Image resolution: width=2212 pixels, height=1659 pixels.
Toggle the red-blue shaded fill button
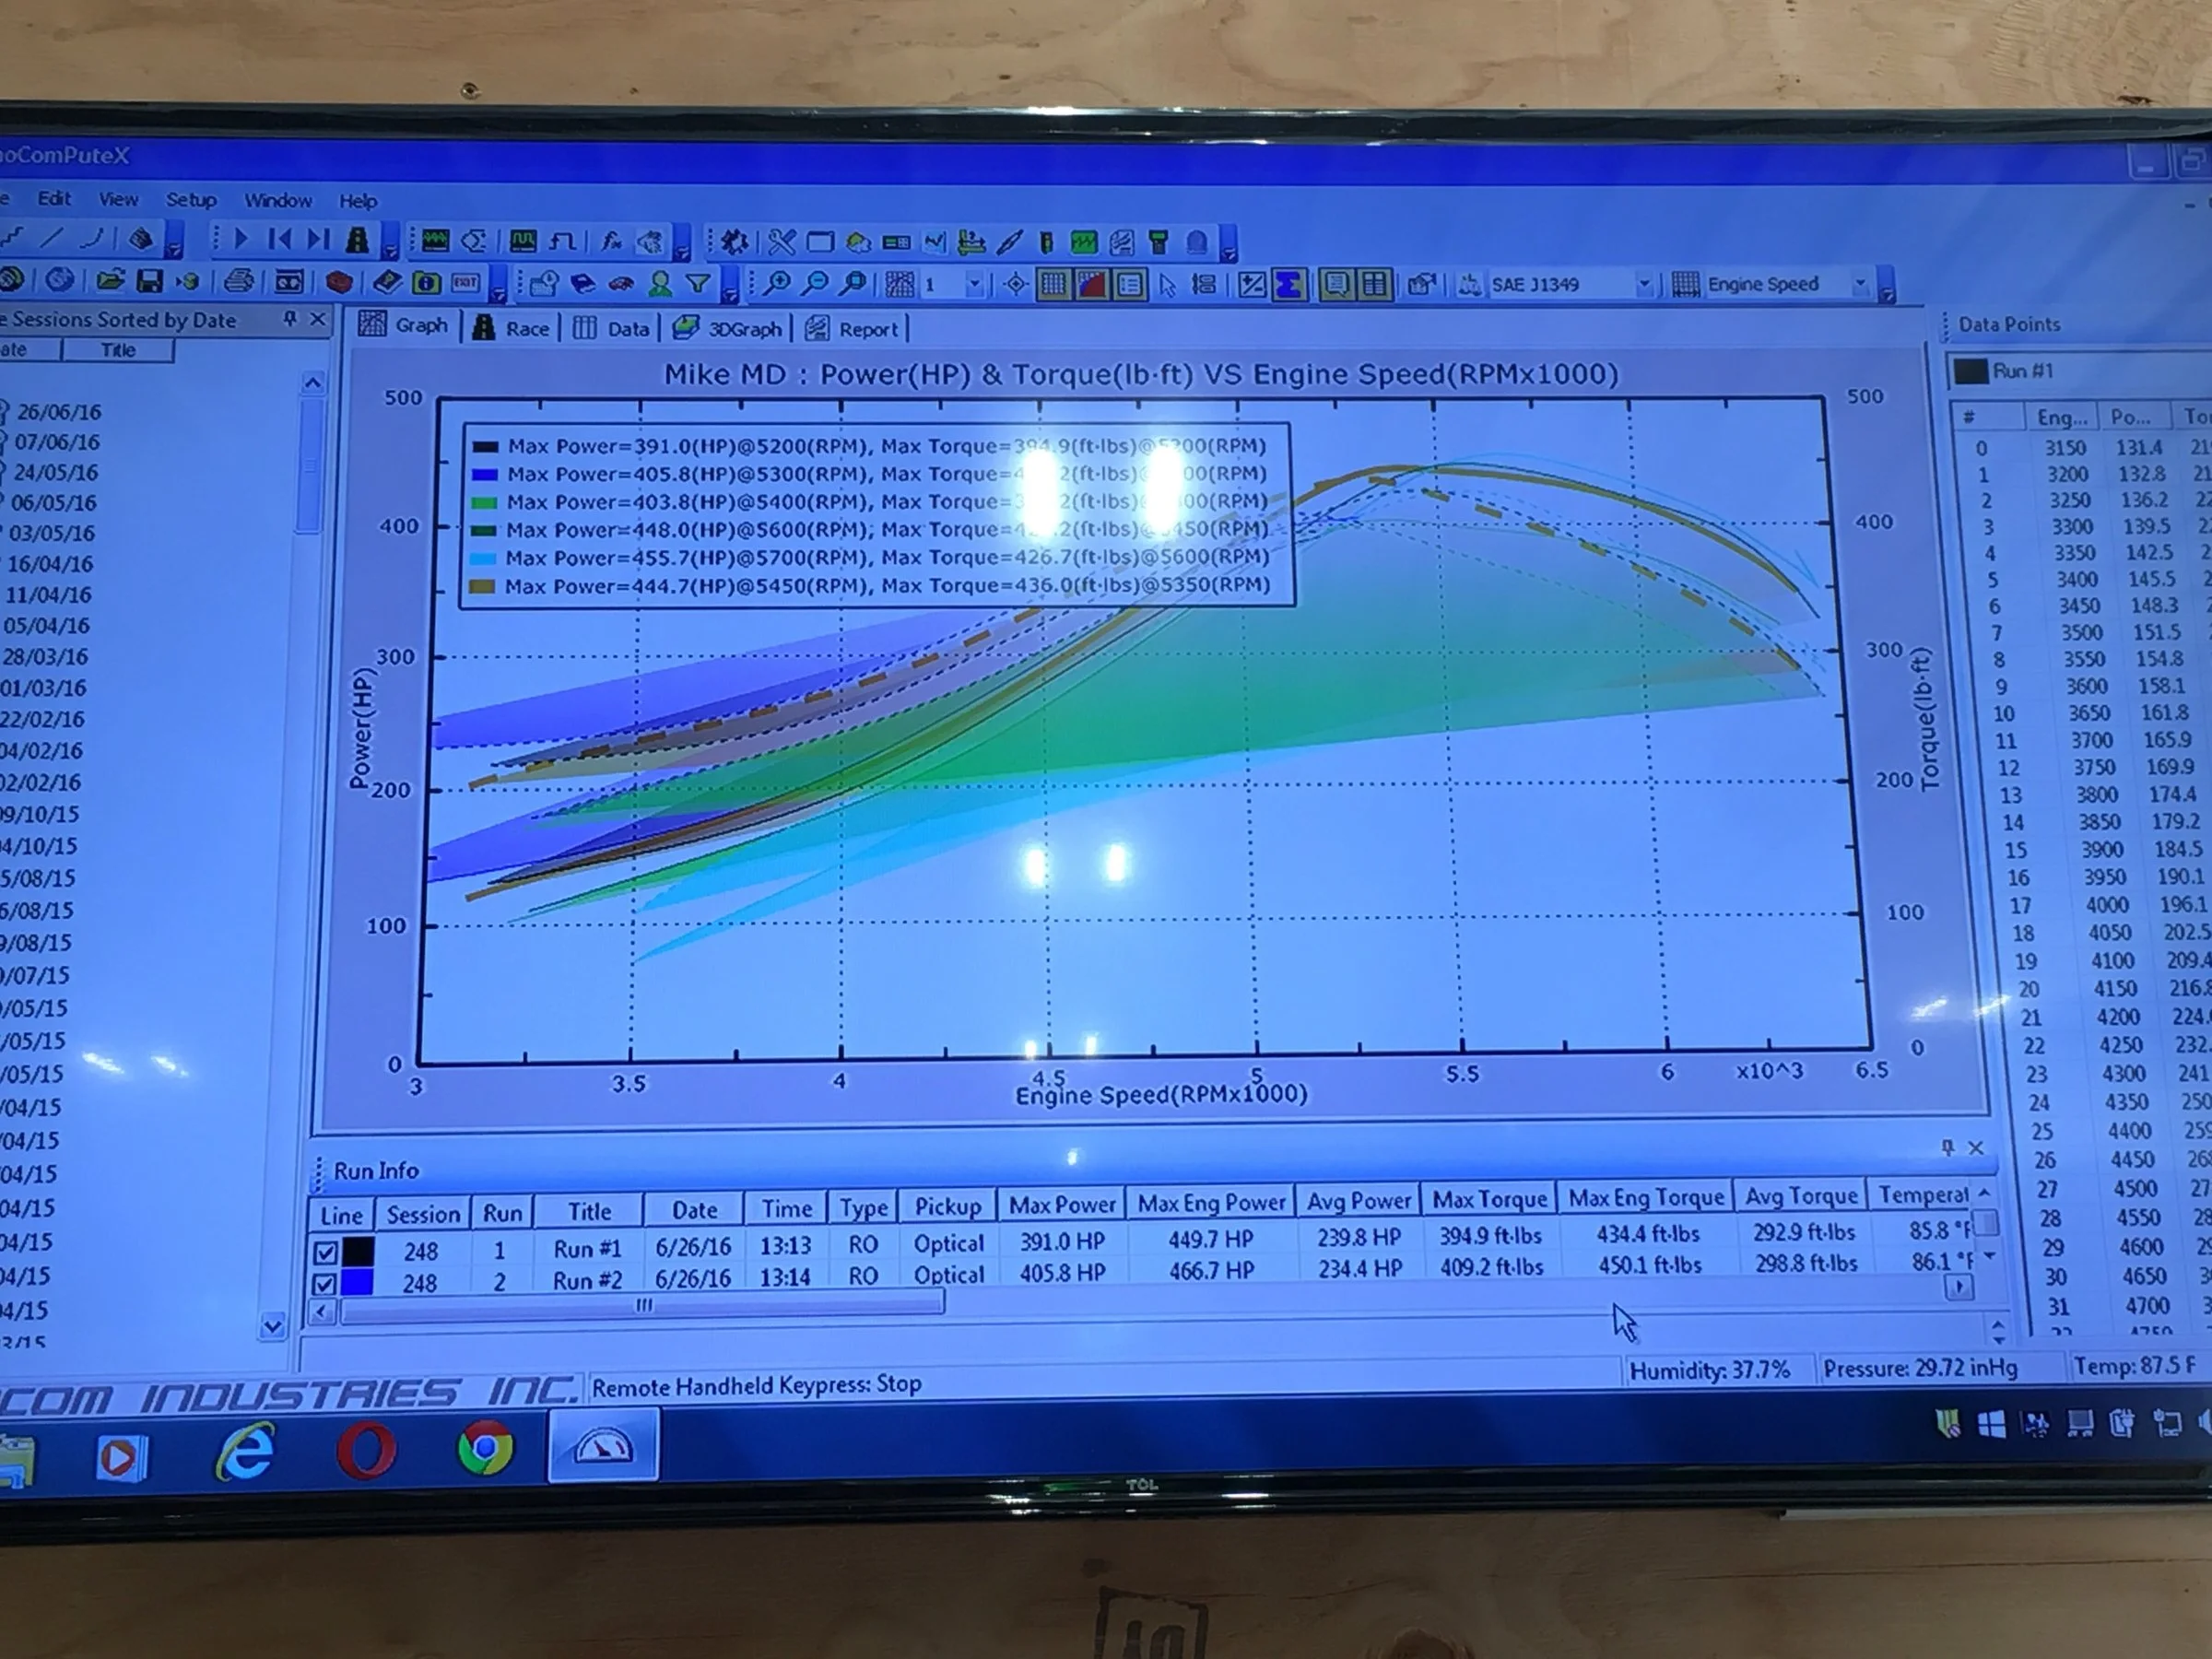point(1091,285)
